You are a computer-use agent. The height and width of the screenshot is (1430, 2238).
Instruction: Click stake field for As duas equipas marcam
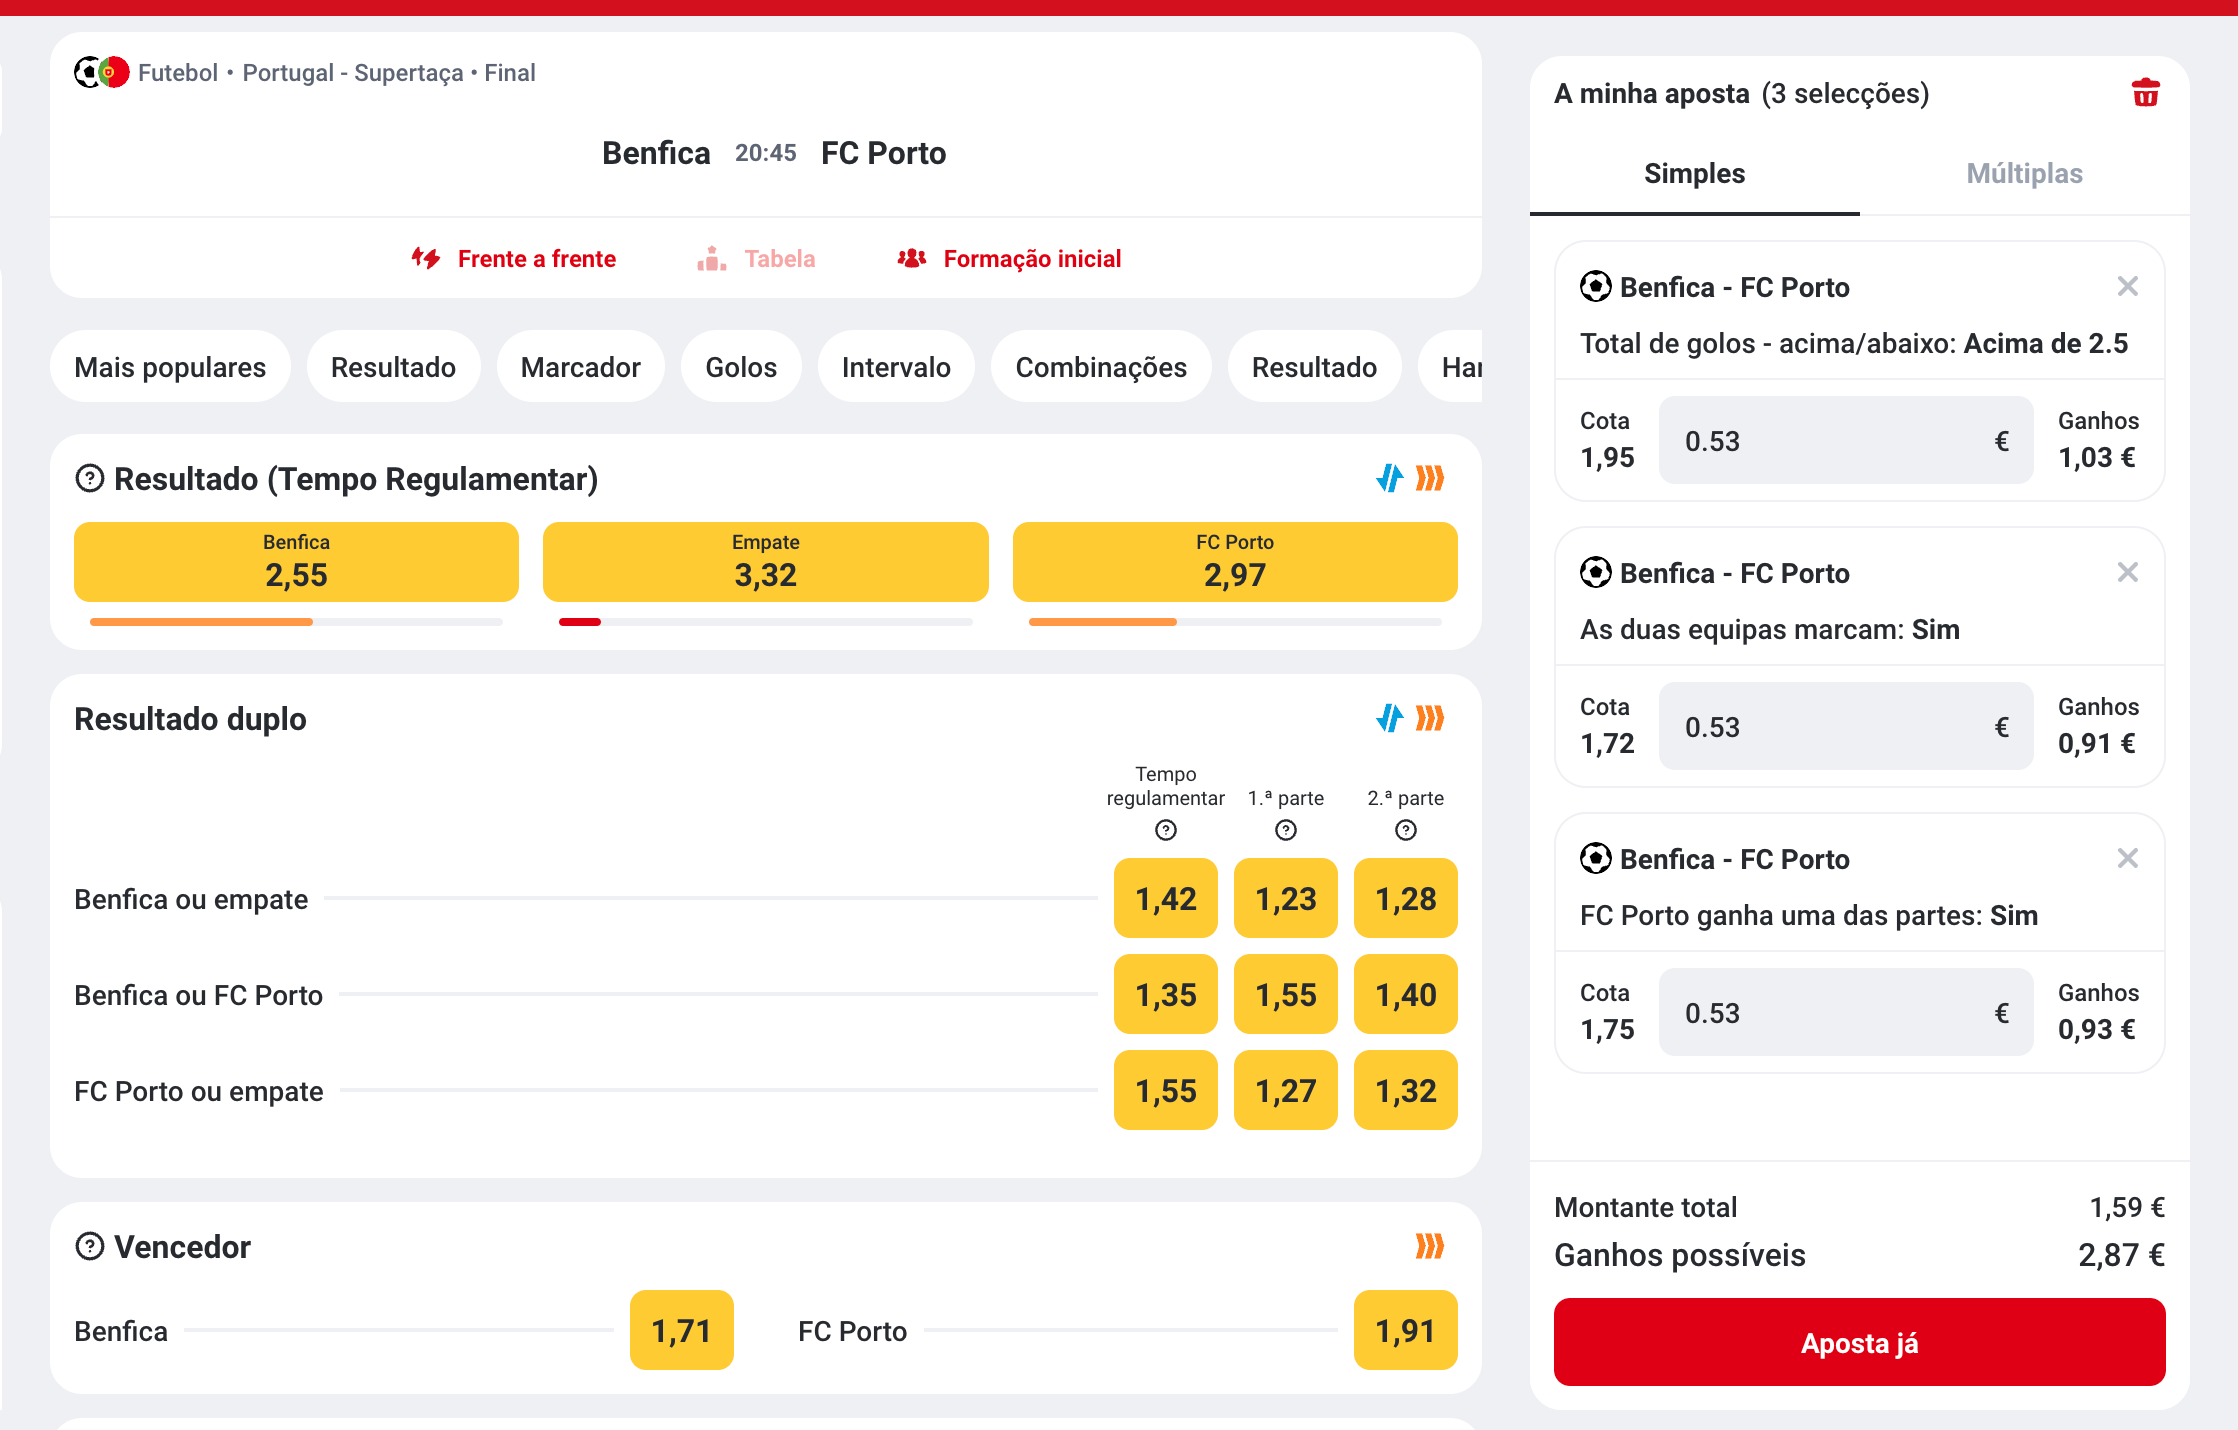(x=1846, y=727)
